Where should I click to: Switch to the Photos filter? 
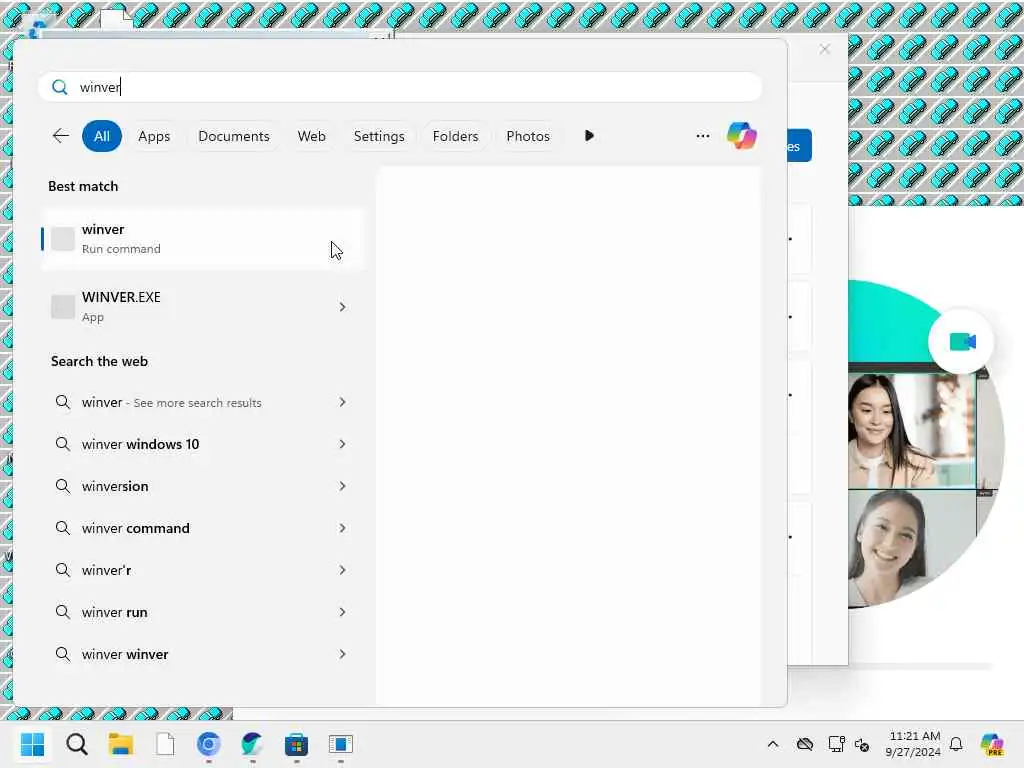(528, 136)
